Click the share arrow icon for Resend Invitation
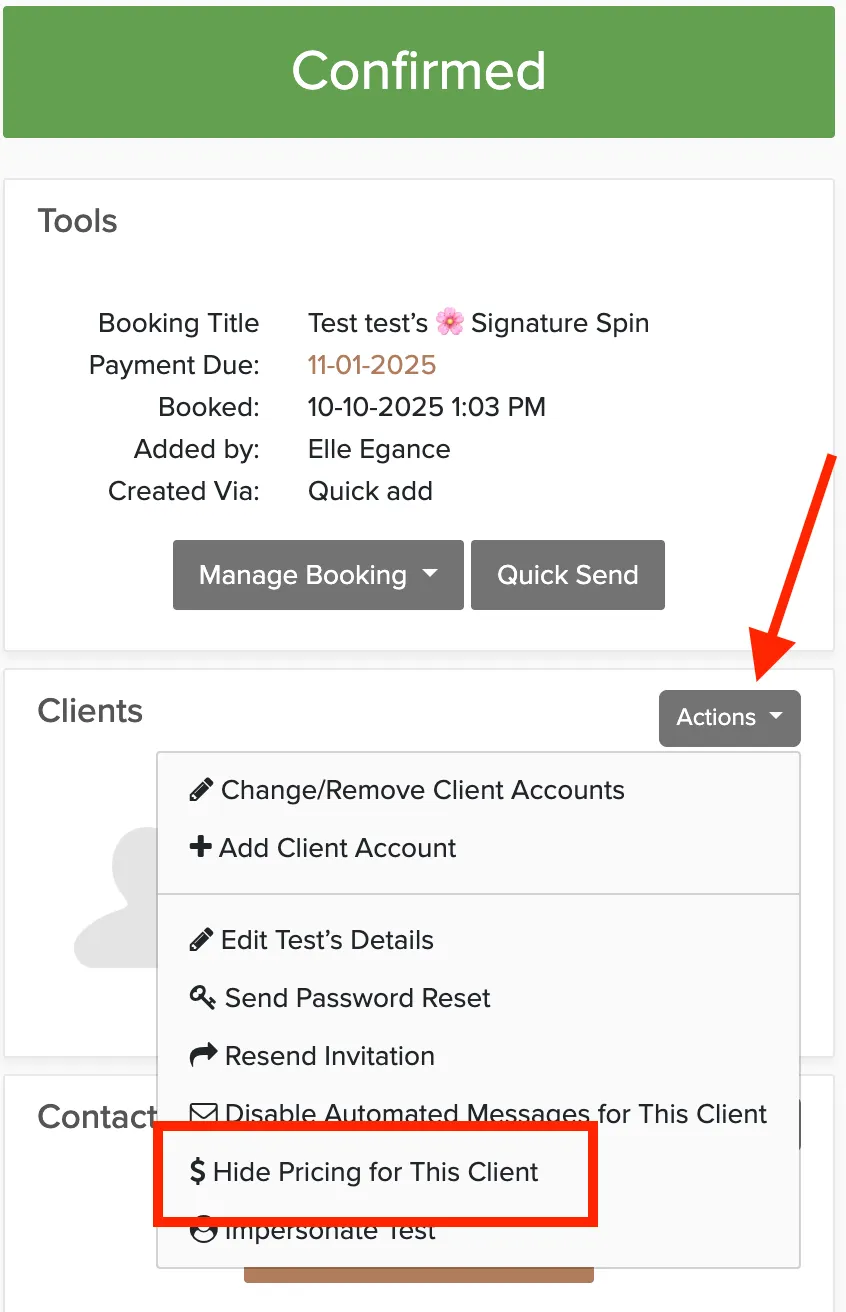 click(x=202, y=1056)
